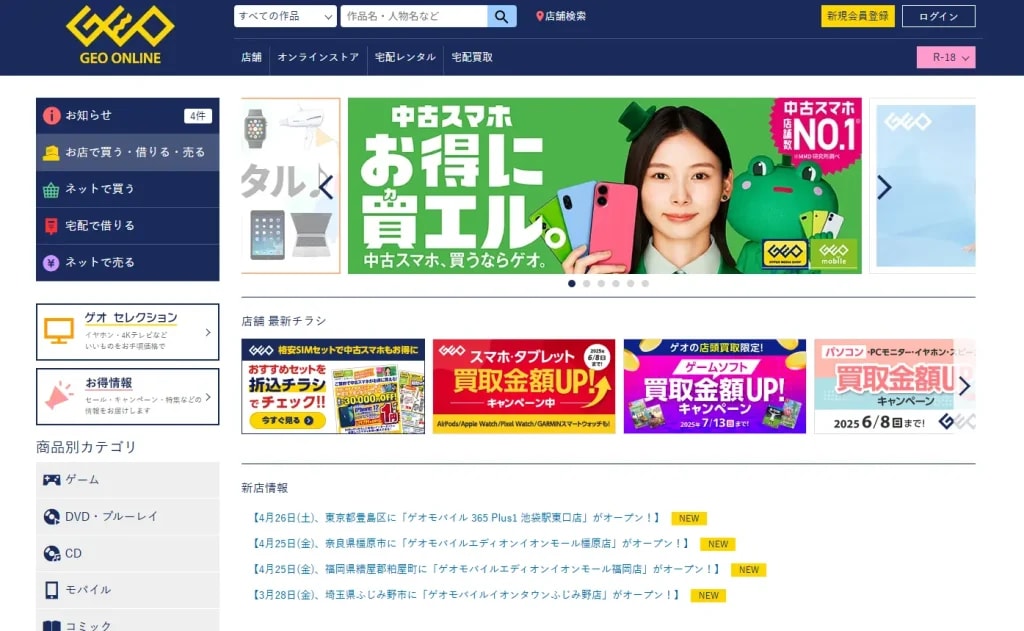Expand the すべての作品 dropdown
The image size is (1024, 631).
point(285,16)
